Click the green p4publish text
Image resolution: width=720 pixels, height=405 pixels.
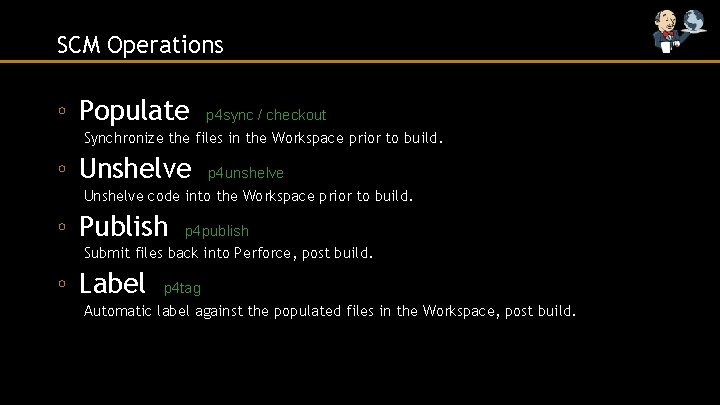tap(217, 231)
